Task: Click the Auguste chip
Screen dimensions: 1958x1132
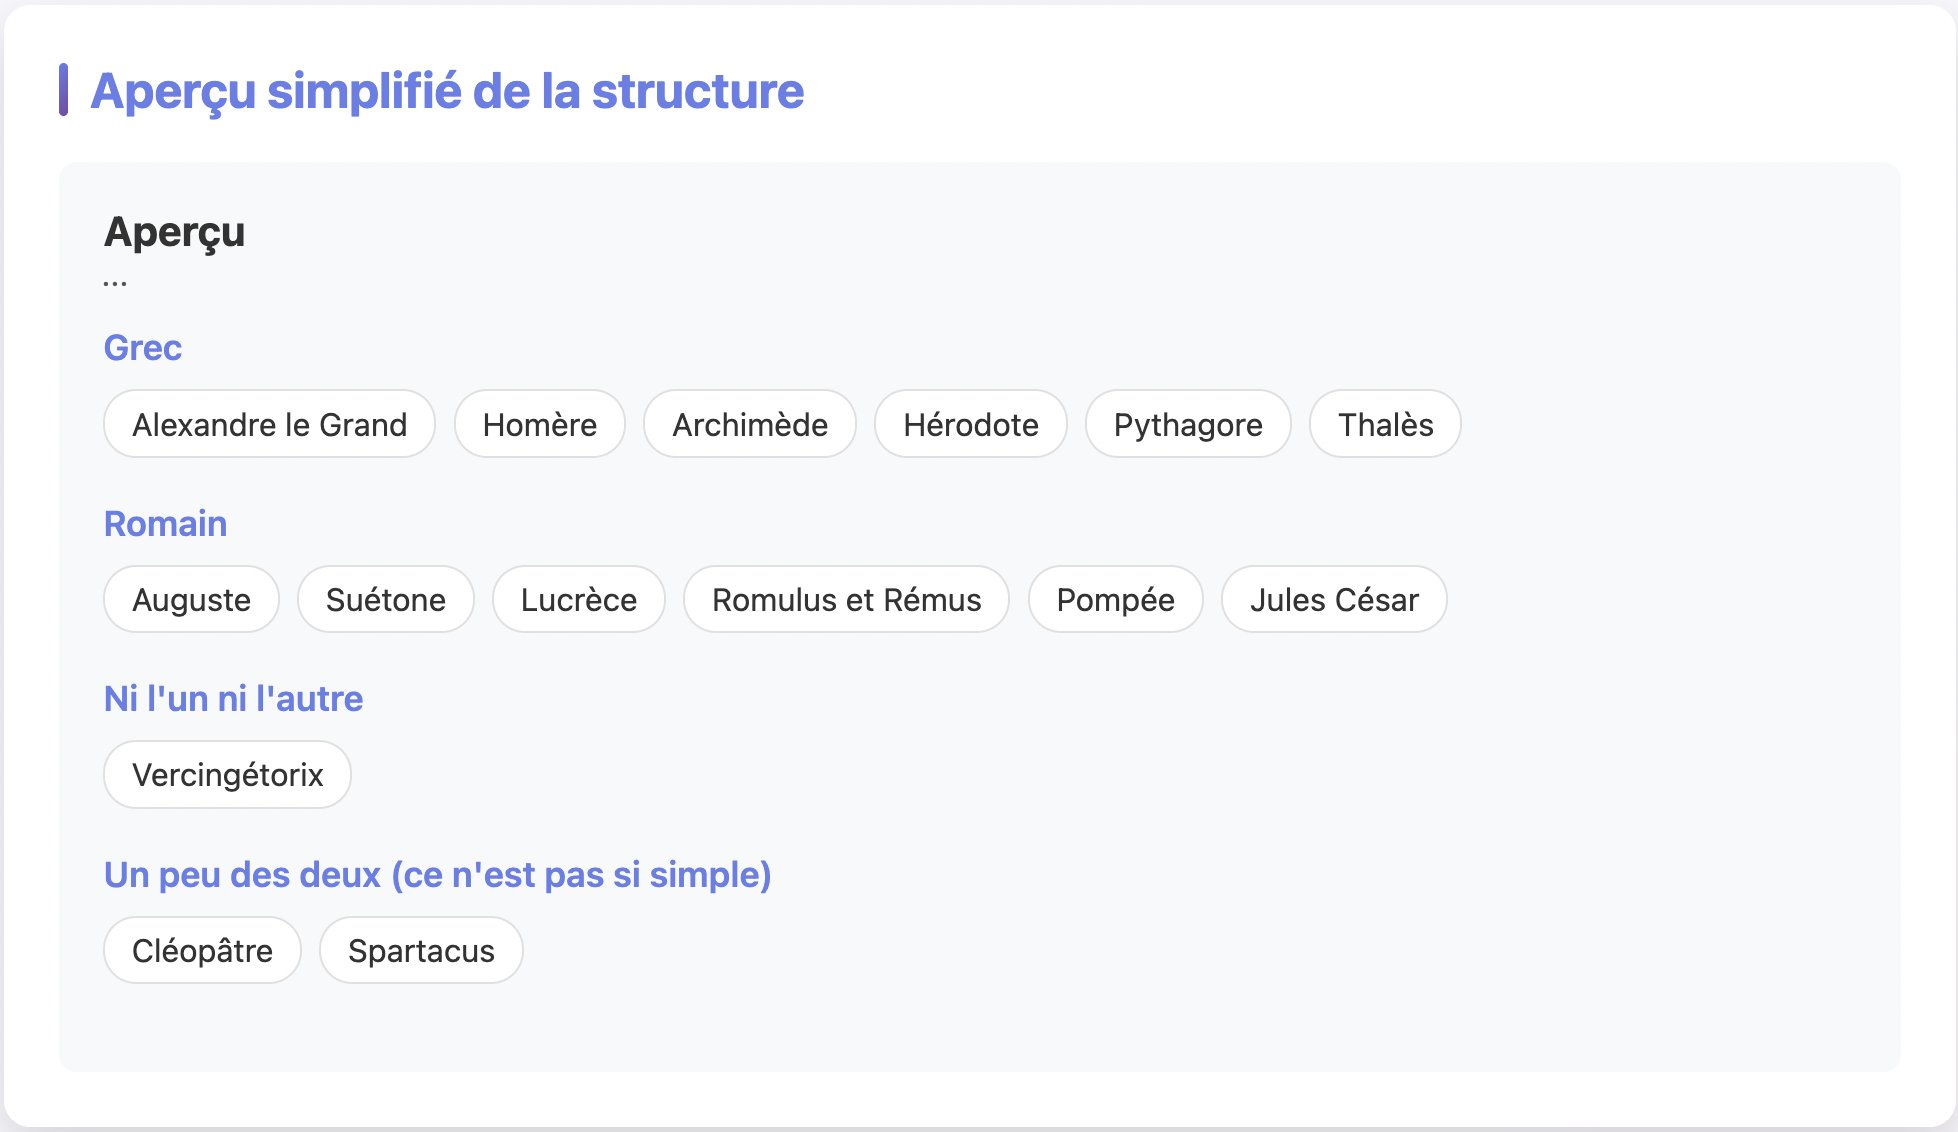Action: [x=191, y=599]
